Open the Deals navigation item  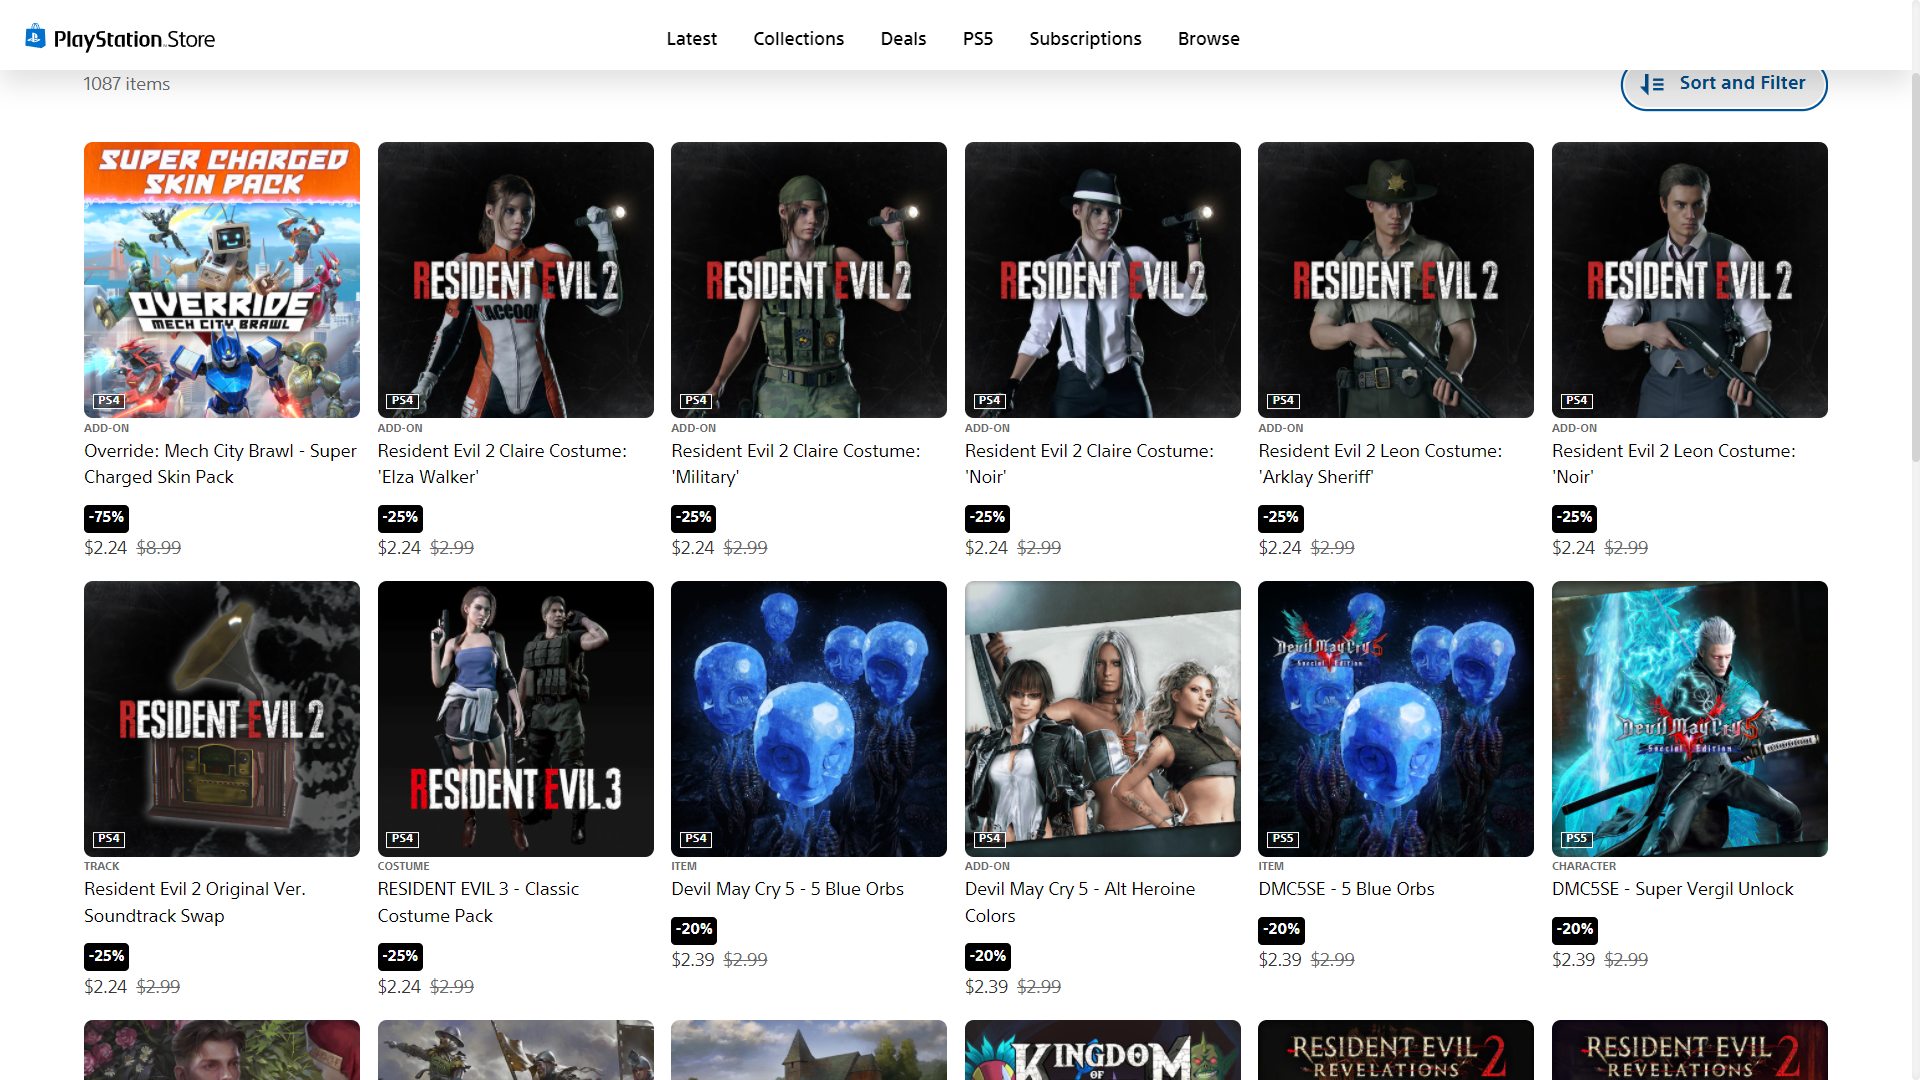point(903,39)
